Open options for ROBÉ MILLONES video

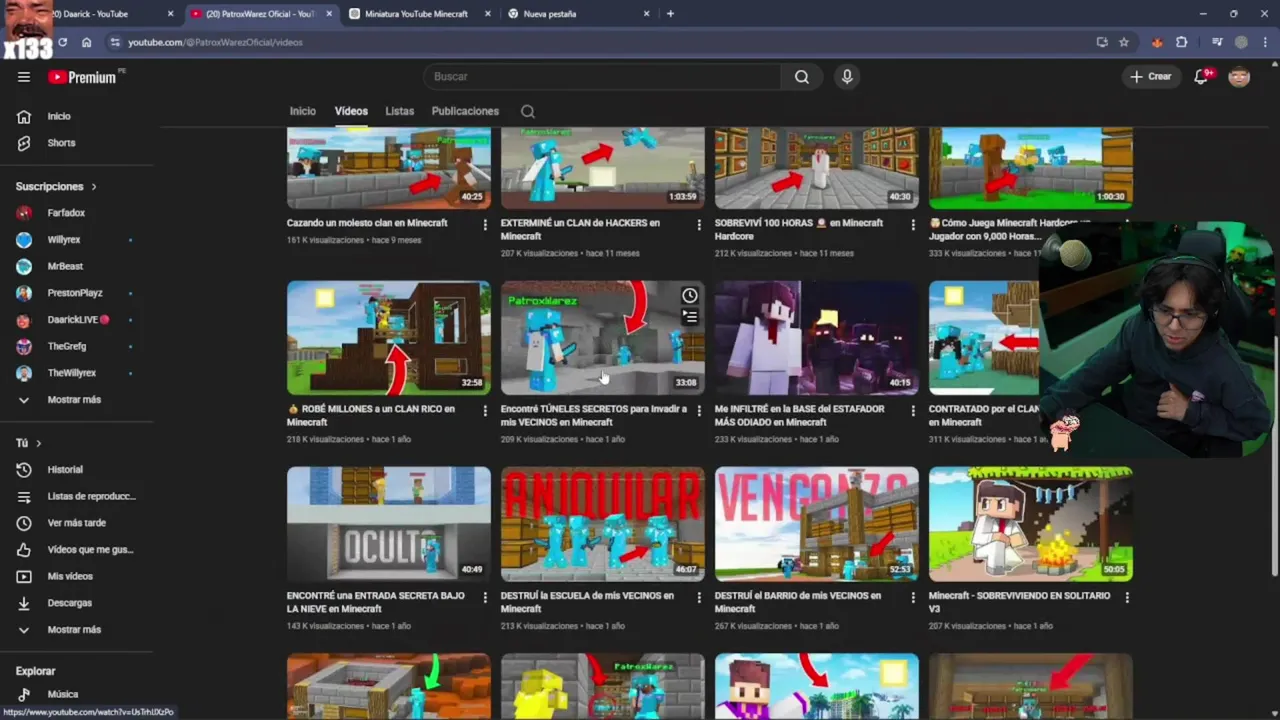[x=485, y=411]
